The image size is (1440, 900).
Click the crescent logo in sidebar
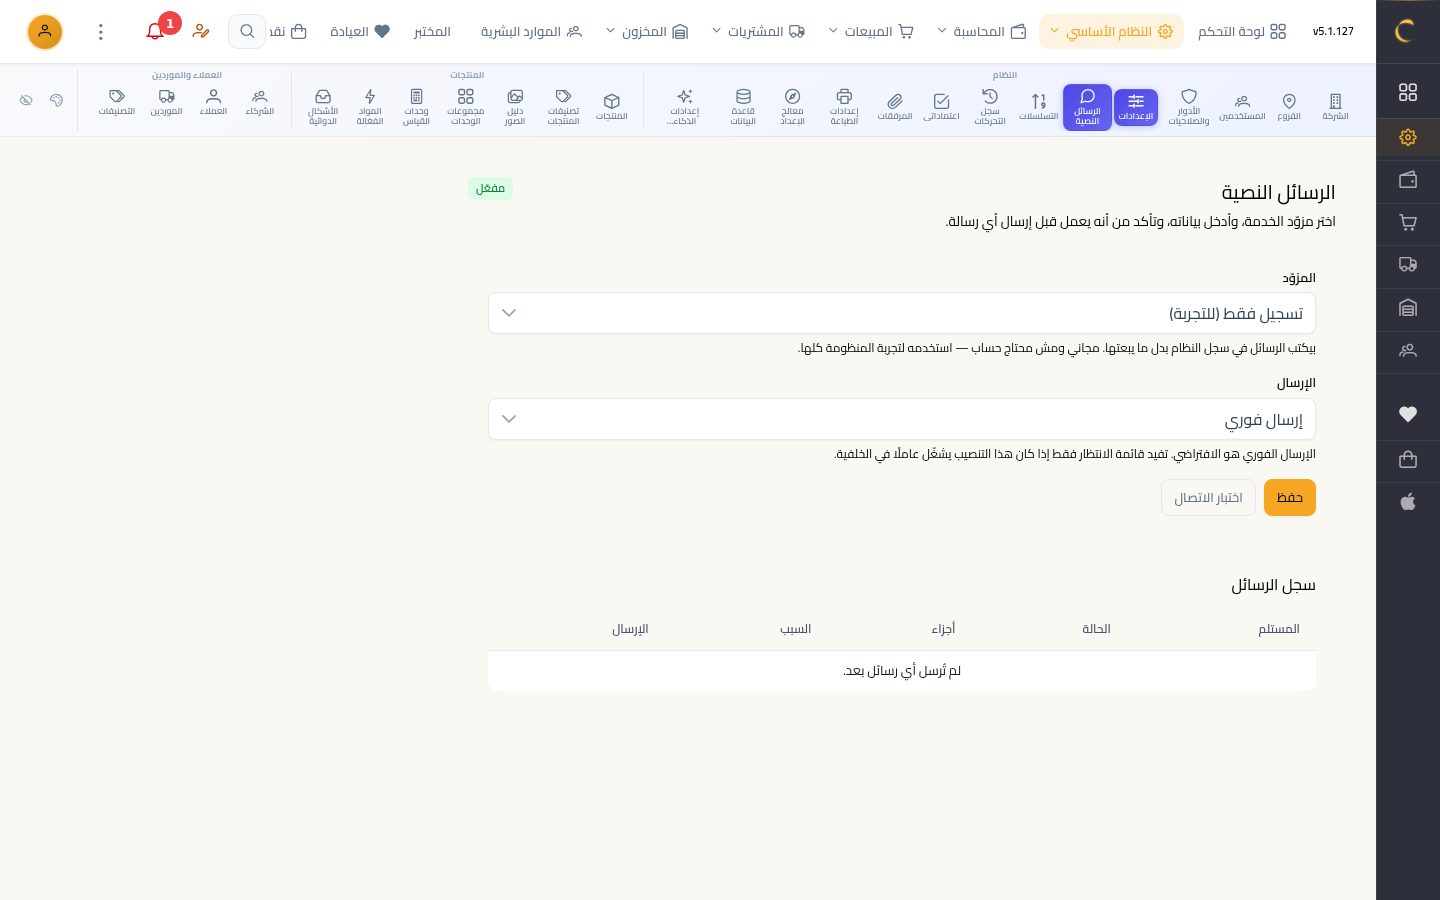1406,31
